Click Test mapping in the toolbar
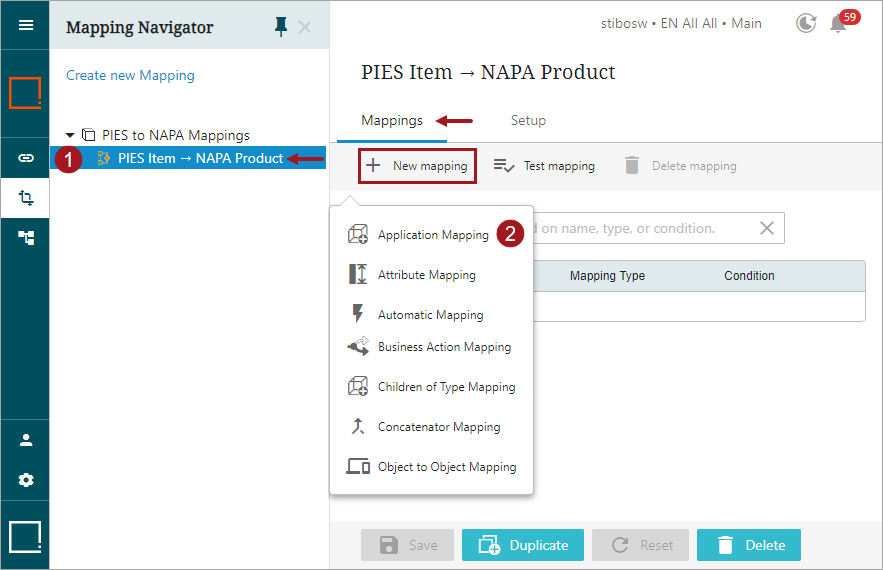The height and width of the screenshot is (570, 883). point(545,166)
